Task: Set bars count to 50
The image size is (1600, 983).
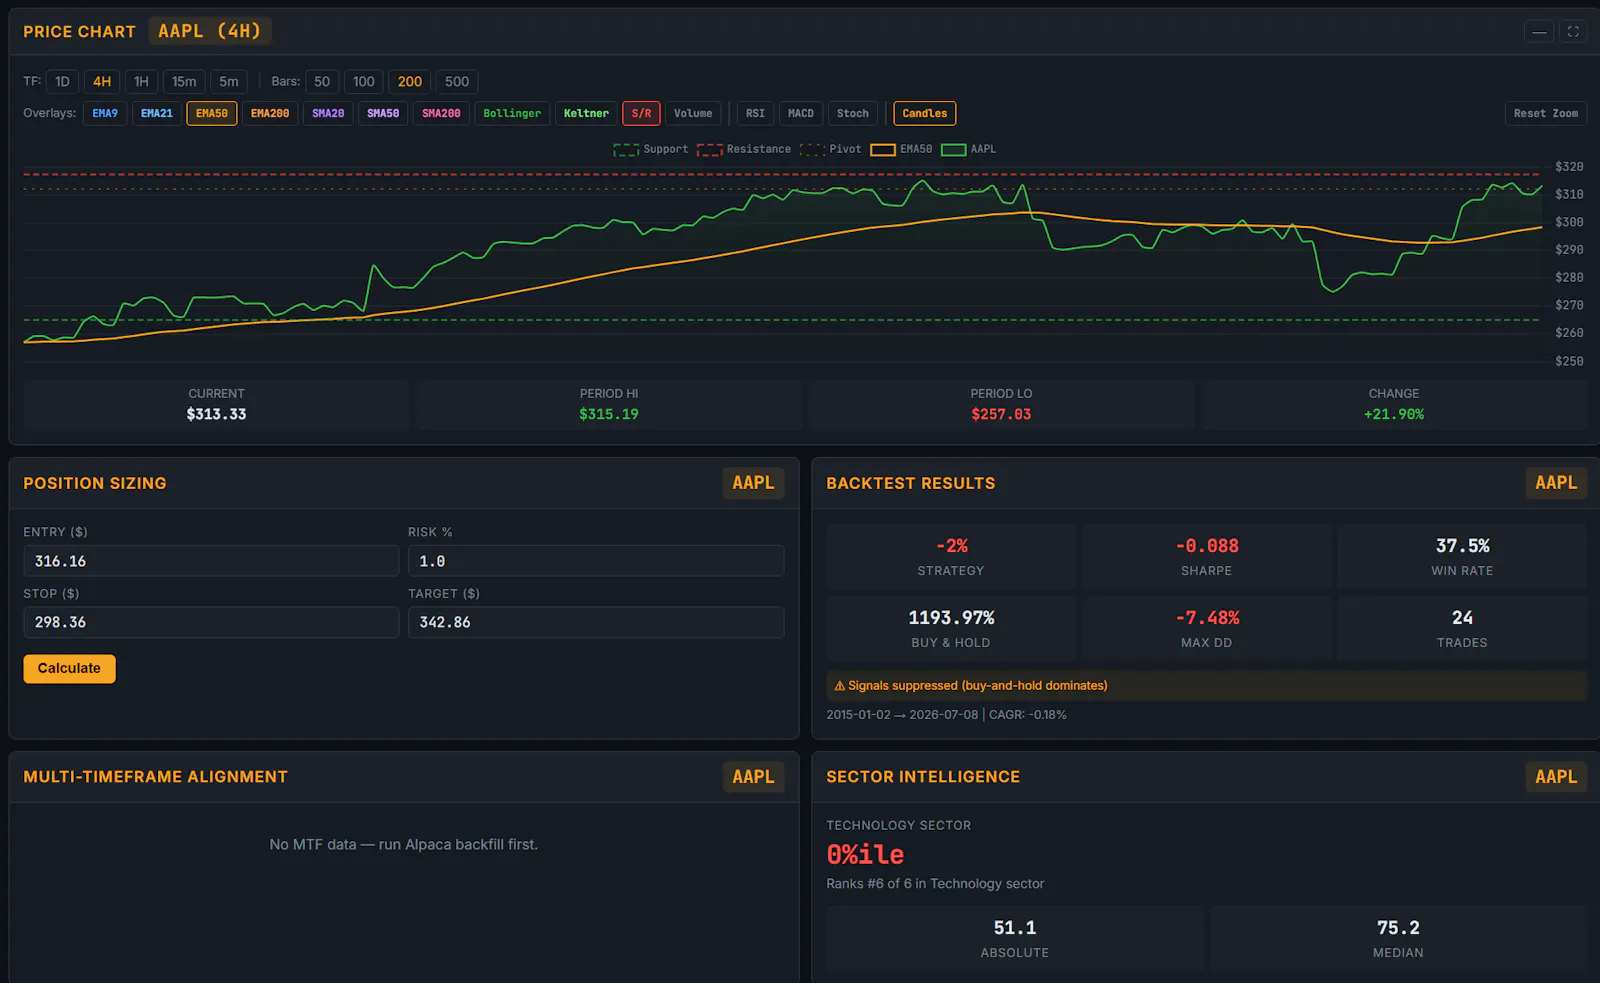Action: point(322,82)
